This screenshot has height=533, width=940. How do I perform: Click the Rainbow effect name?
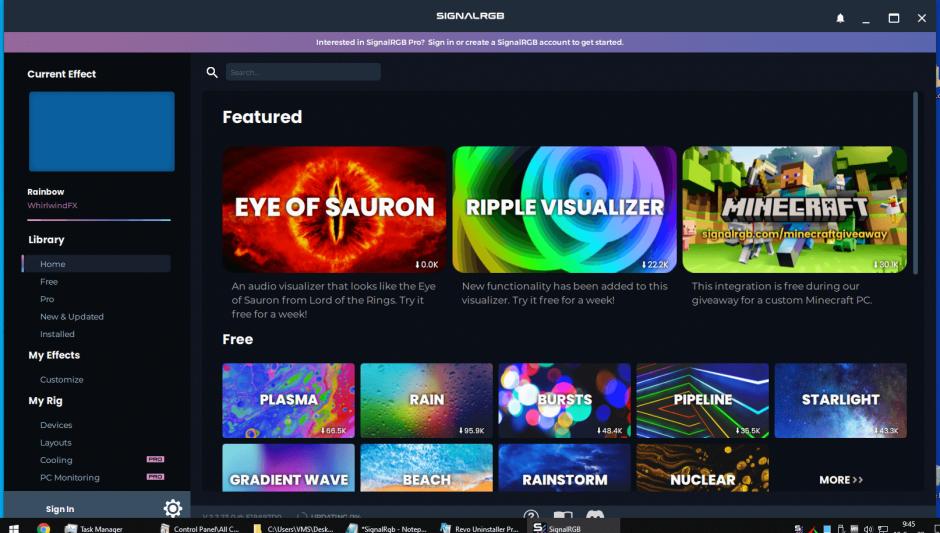coord(46,192)
